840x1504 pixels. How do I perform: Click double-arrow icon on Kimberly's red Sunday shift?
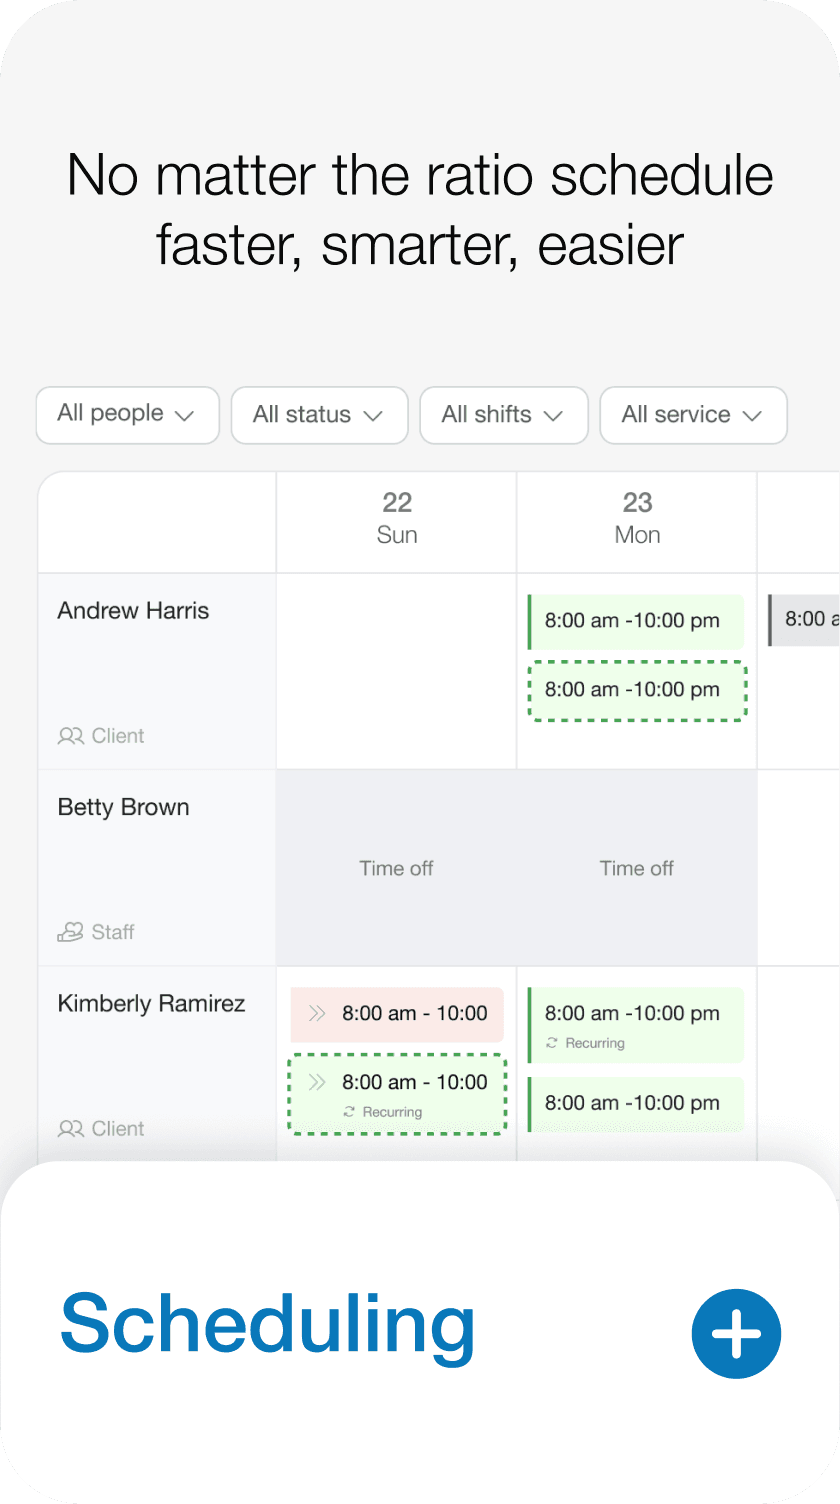click(317, 1014)
